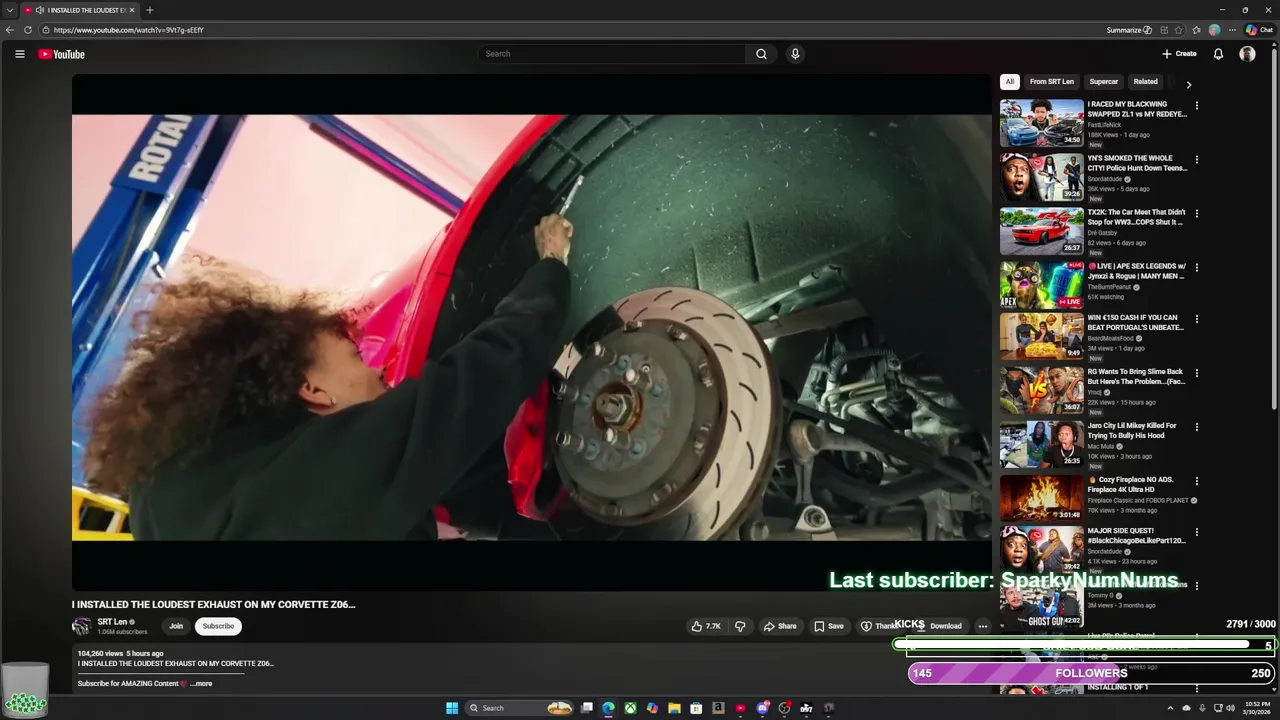Dislike the video with the thumbs down
Screen dimensions: 1280x720
(x=740, y=626)
